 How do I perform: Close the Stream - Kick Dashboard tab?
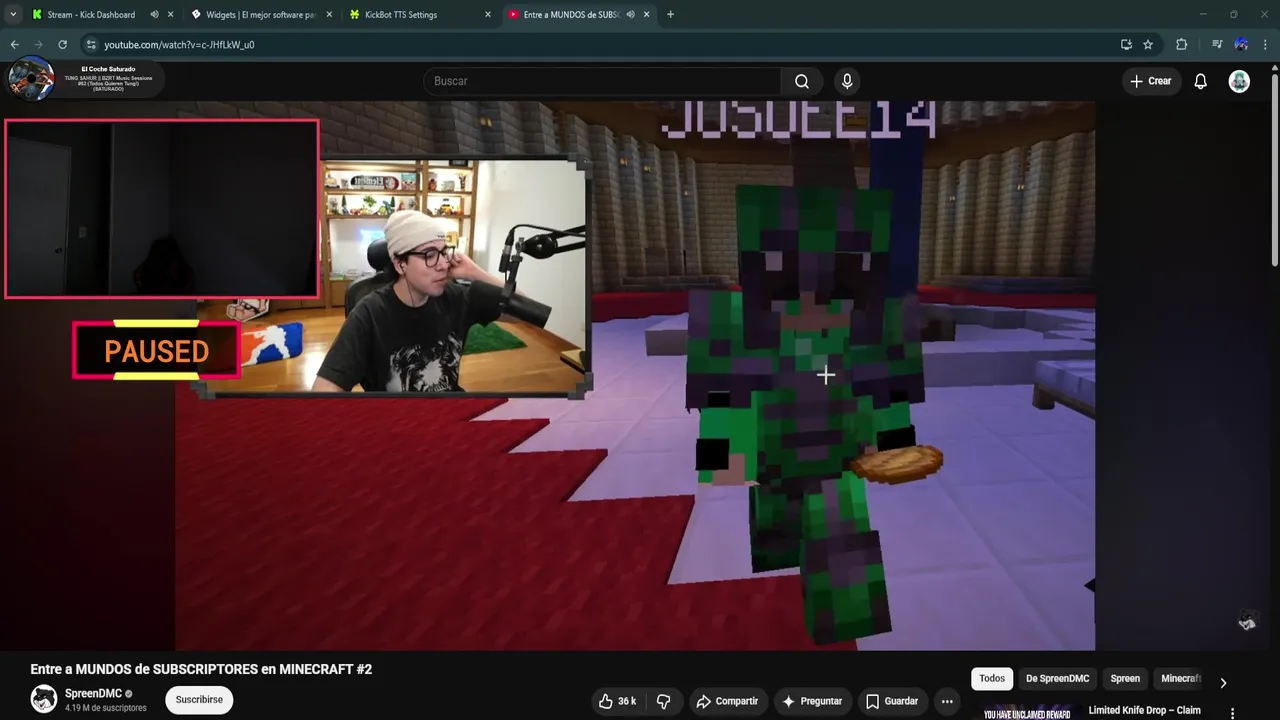[170, 14]
